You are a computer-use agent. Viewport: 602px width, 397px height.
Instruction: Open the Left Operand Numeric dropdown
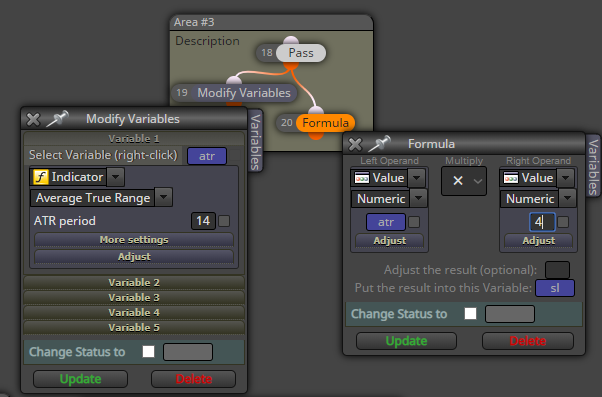coord(418,198)
